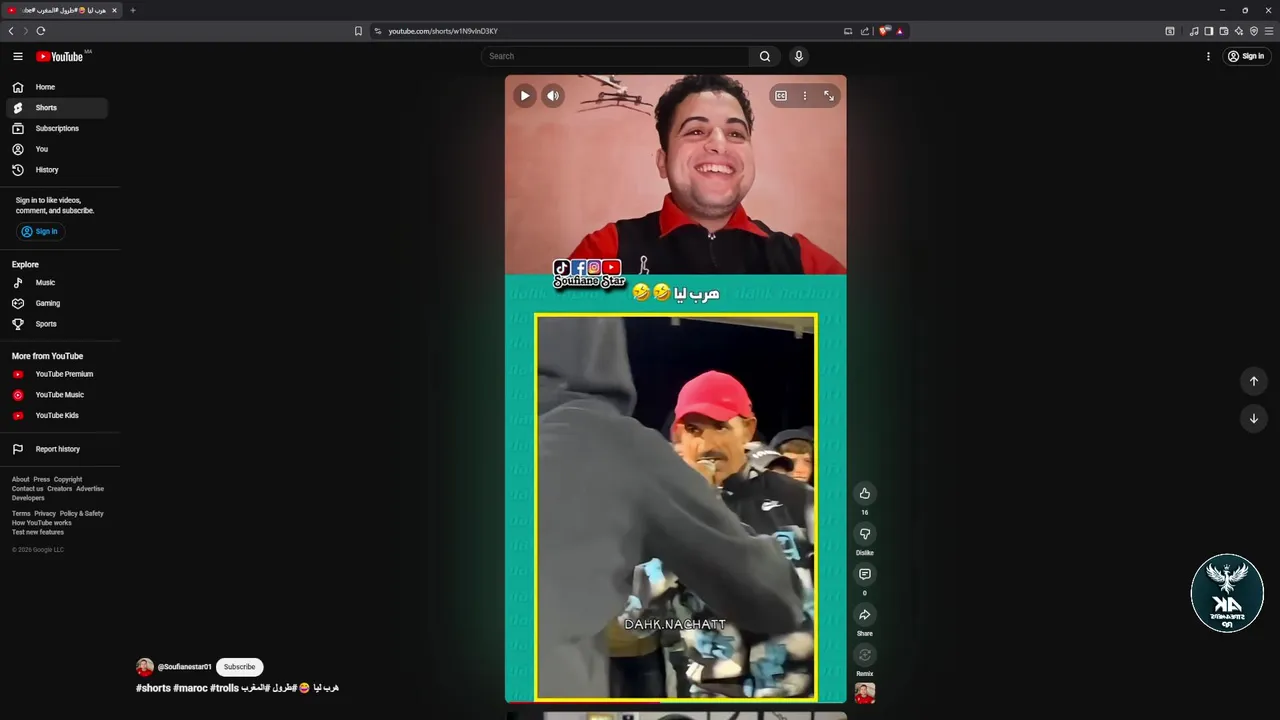The height and width of the screenshot is (720, 1280).
Task: Open YouTube settings three-dot menu
Action: pos(1208,56)
